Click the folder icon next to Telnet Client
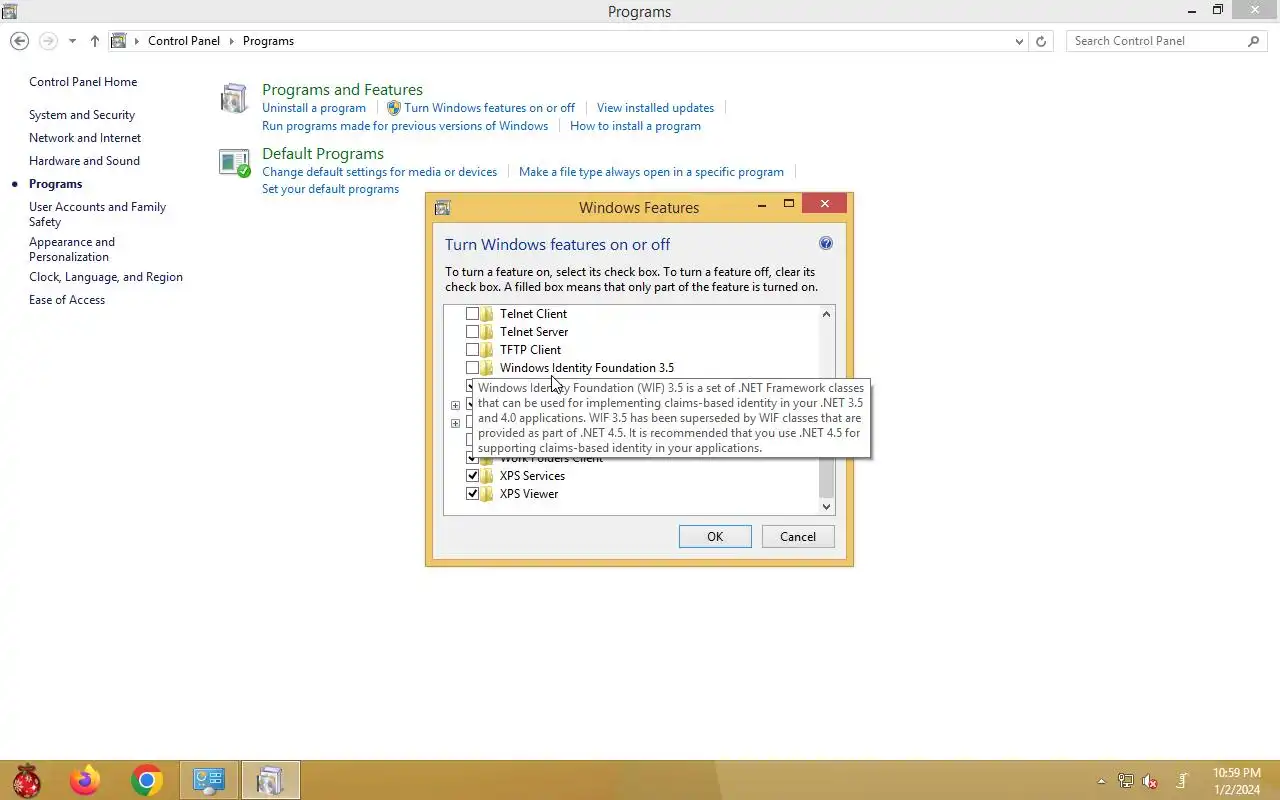The height and width of the screenshot is (800, 1280). [488, 314]
